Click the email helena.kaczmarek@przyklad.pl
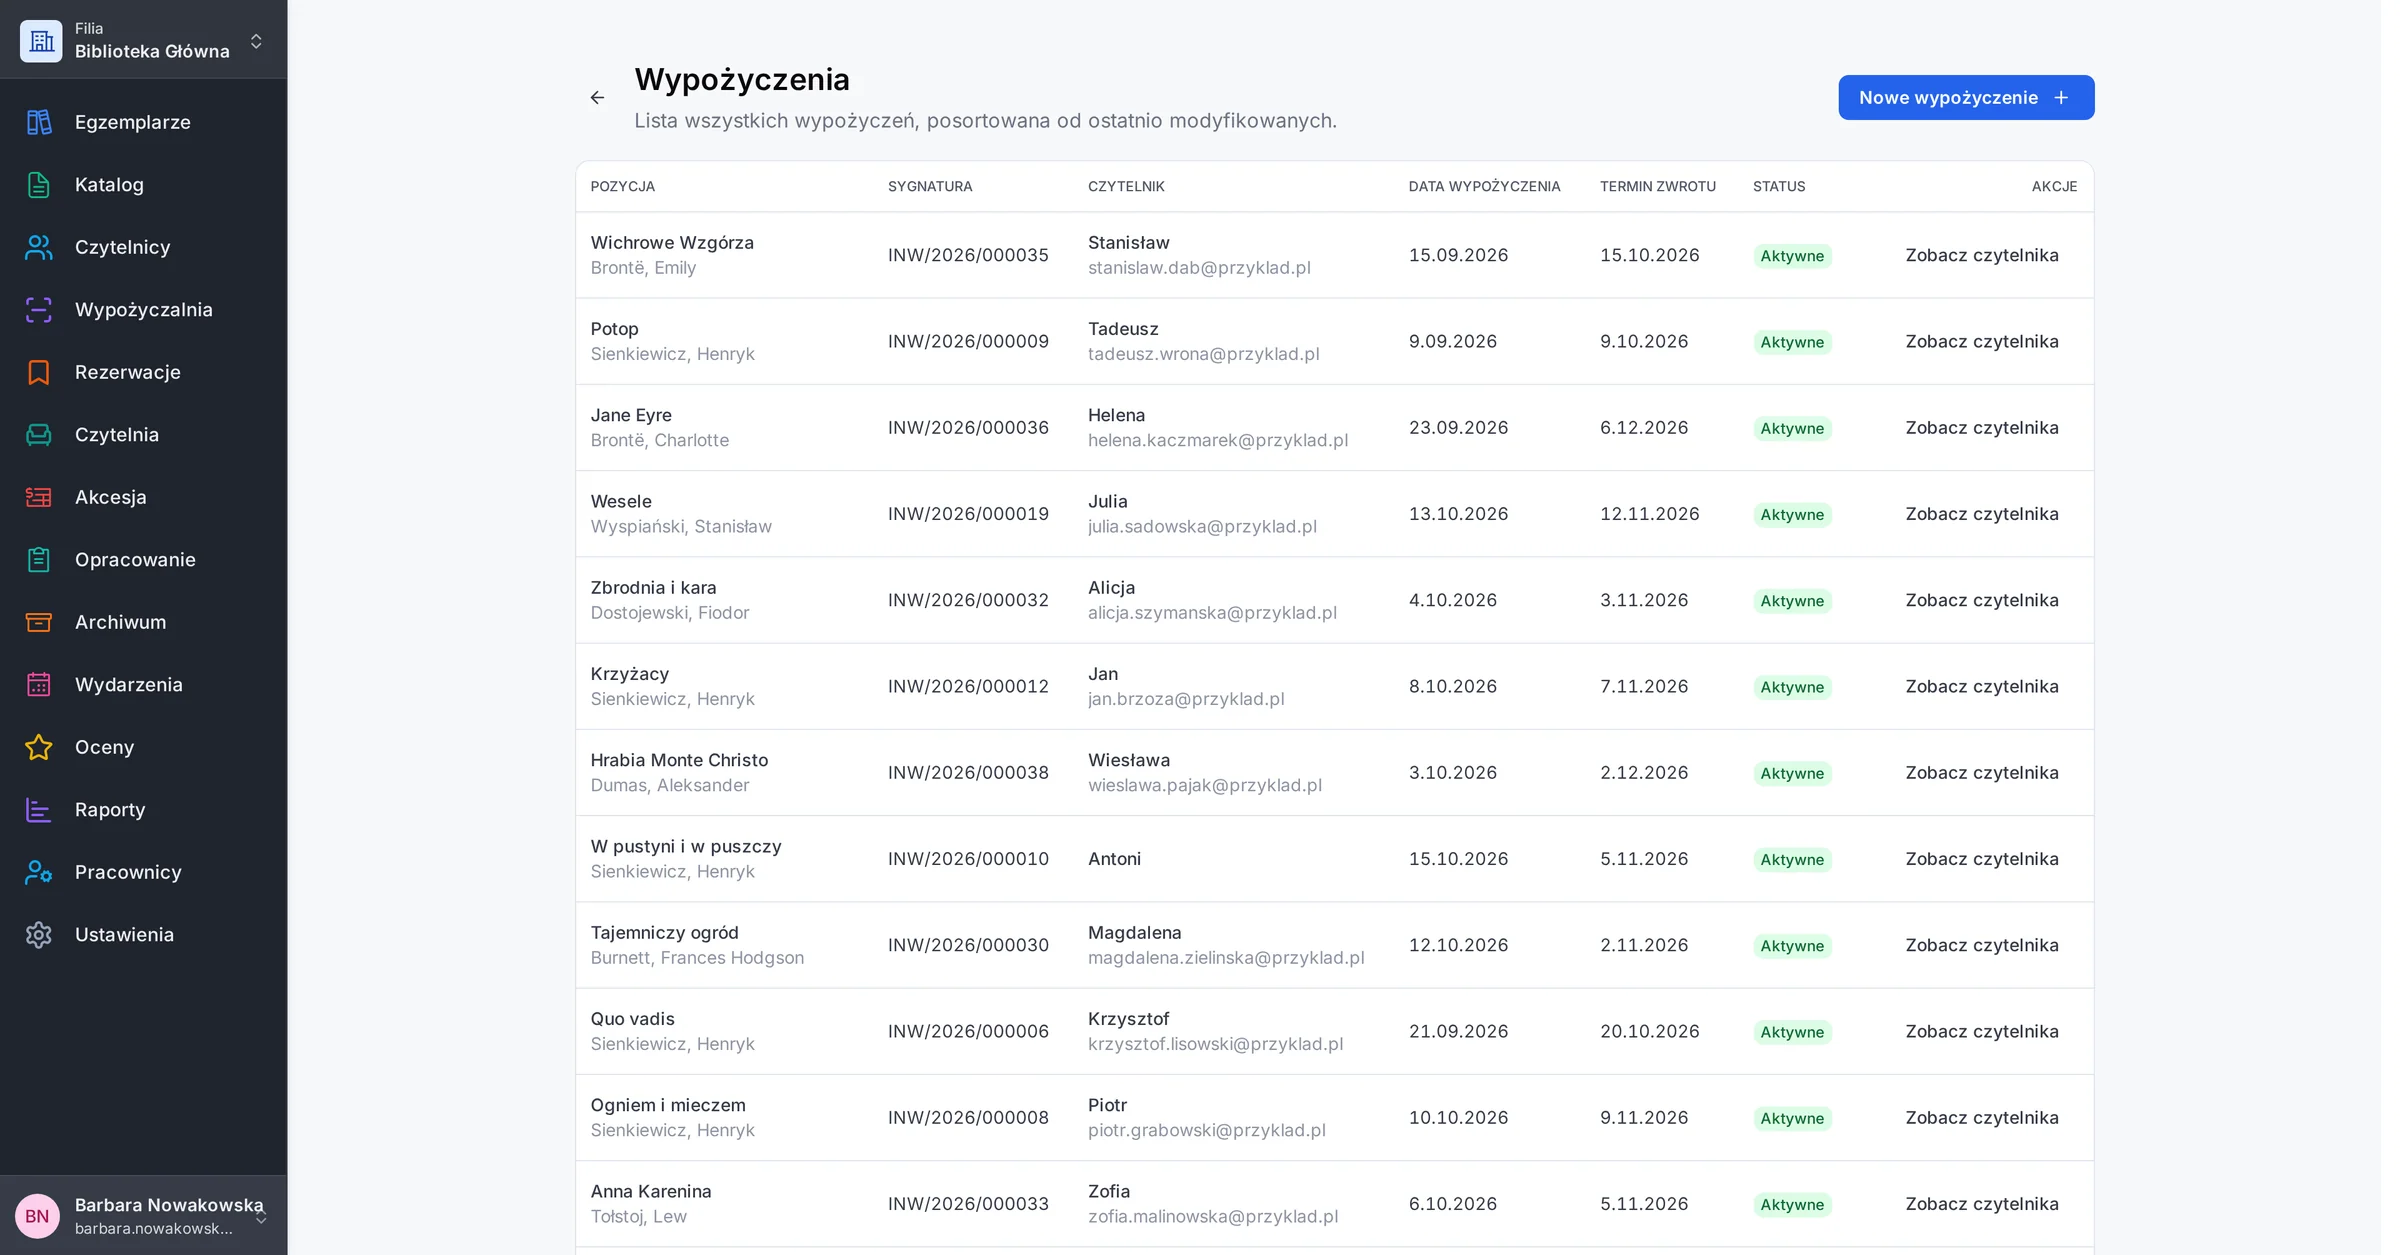 coord(1218,440)
